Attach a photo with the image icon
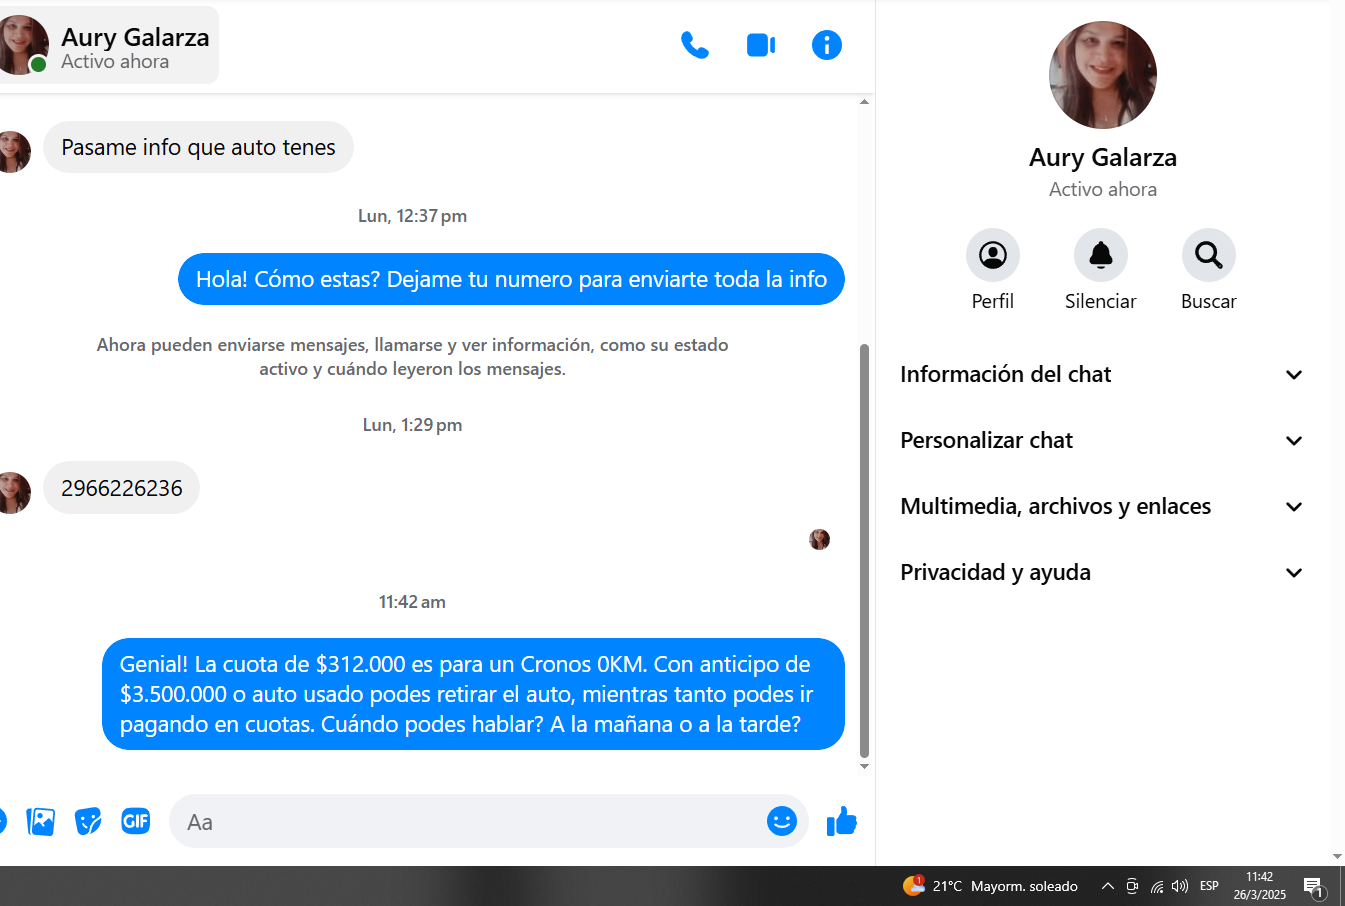The height and width of the screenshot is (906, 1345). (40, 821)
